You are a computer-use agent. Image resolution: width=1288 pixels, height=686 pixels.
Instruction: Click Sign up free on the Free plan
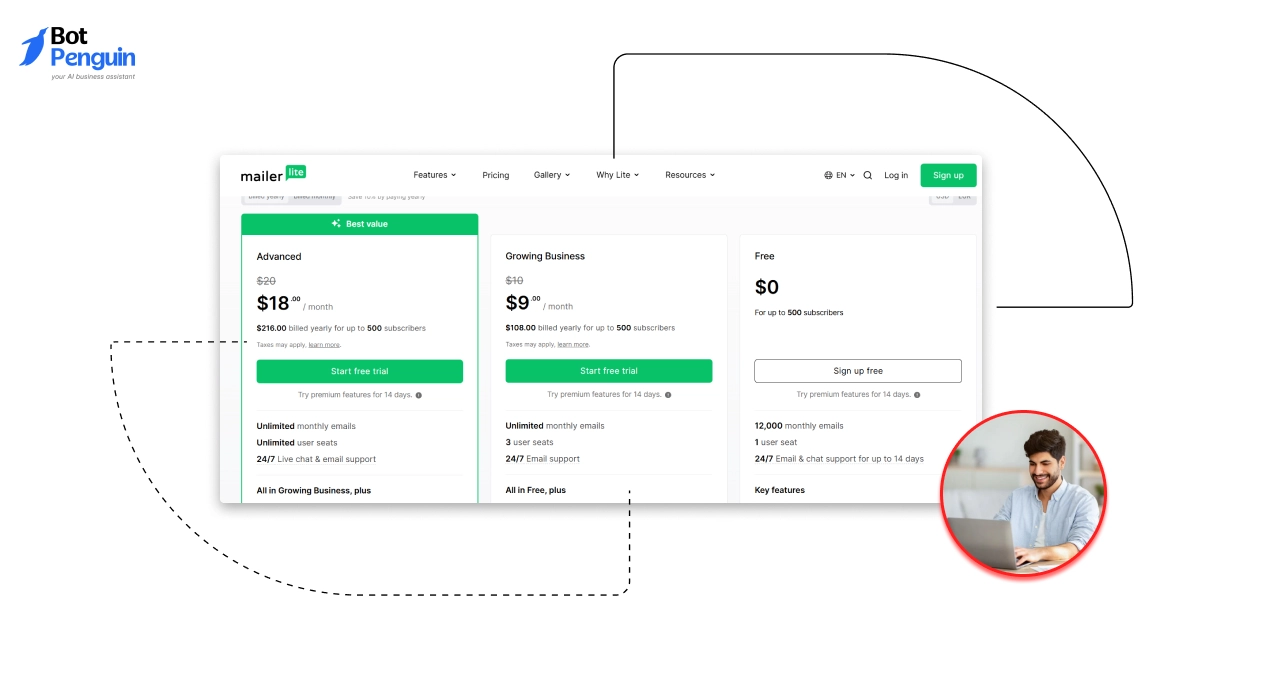[x=857, y=370]
